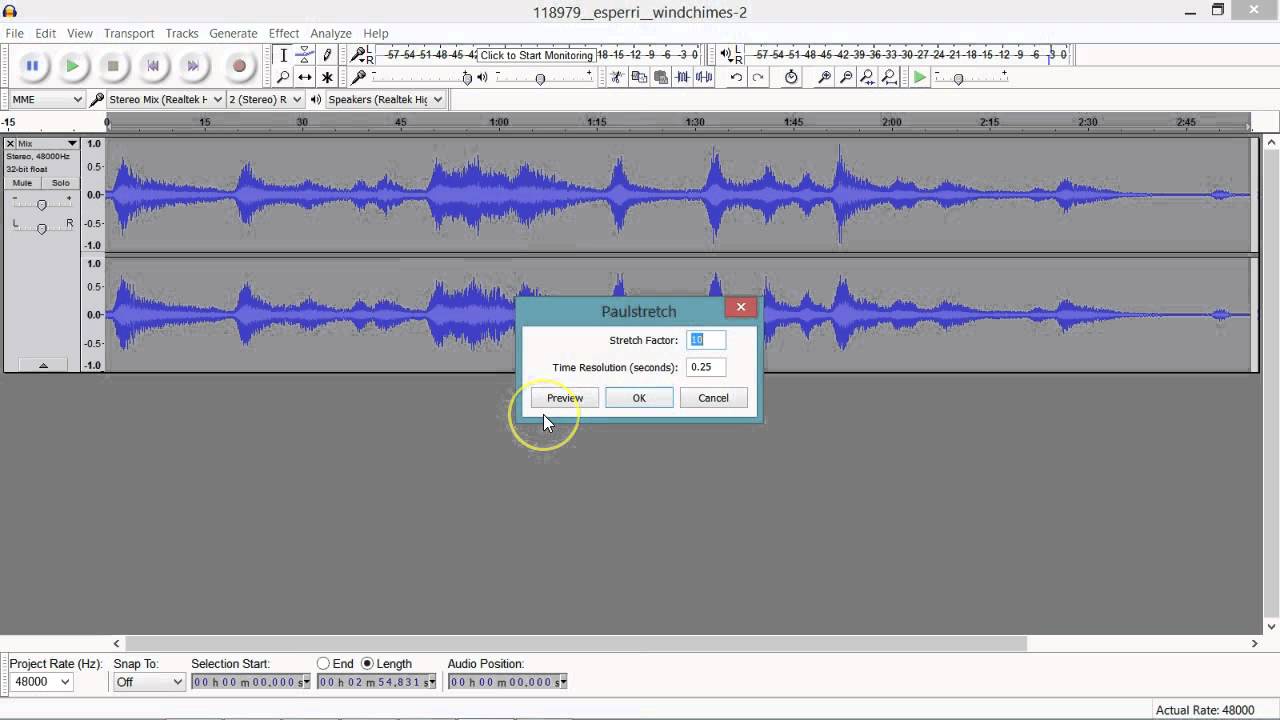Click the Audio Position time field

click(508, 682)
